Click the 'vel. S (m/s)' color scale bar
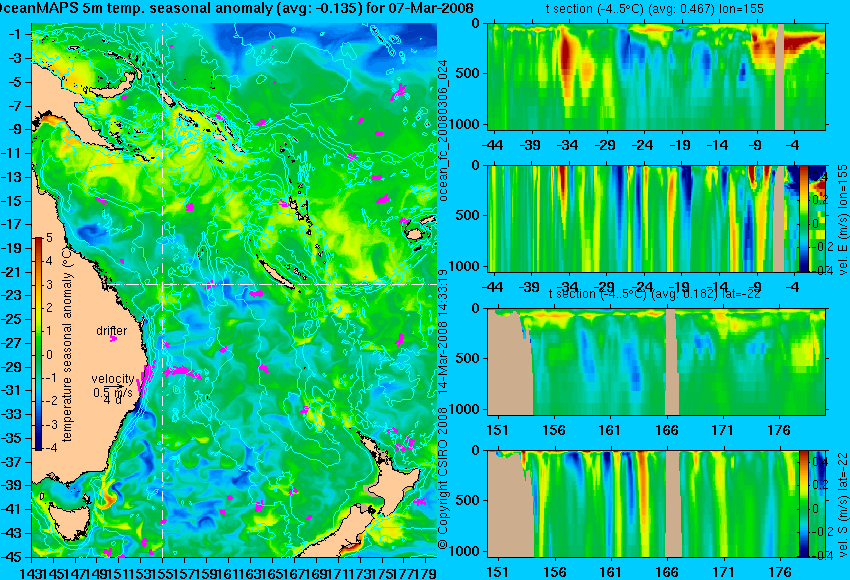The height and width of the screenshot is (580, 850). click(x=803, y=504)
